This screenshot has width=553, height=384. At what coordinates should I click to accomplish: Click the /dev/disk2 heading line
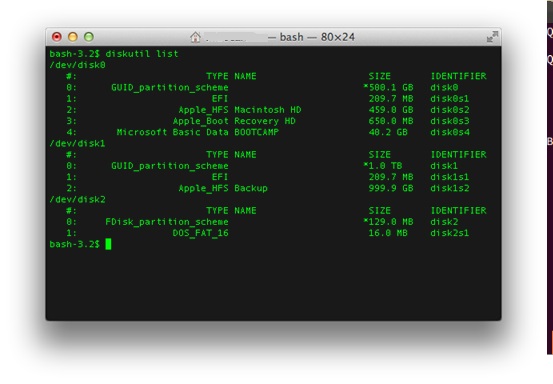[x=78, y=200]
